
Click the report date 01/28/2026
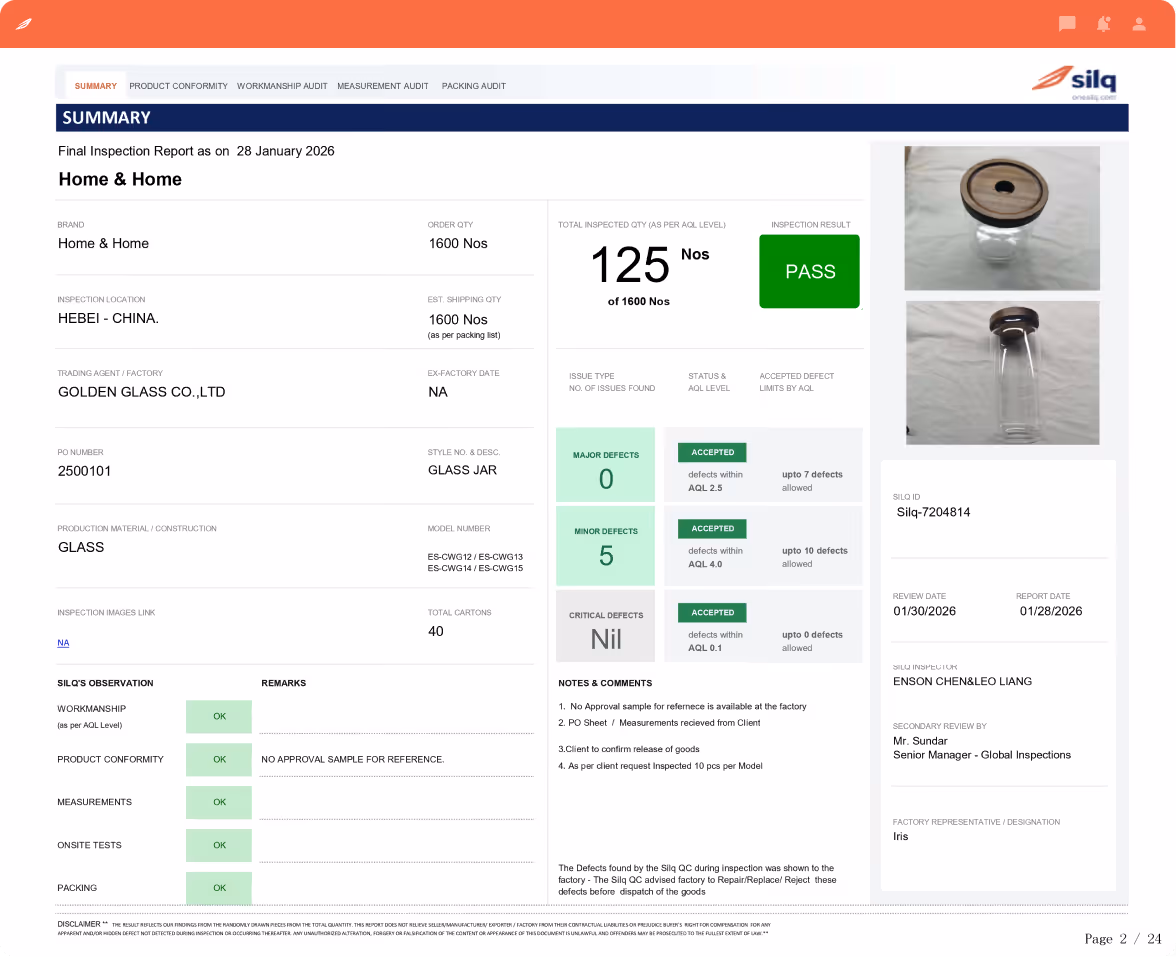point(1051,611)
